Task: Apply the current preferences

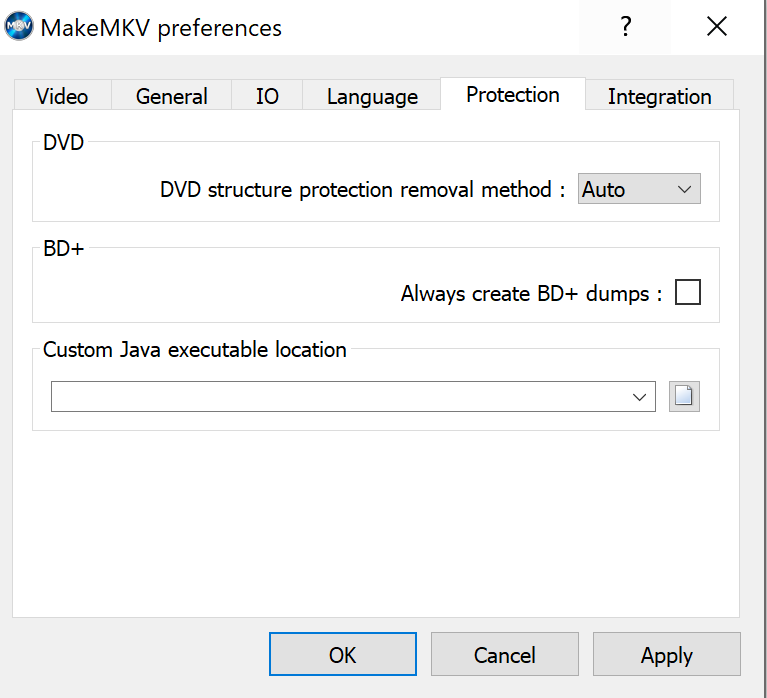Action: pyautogui.click(x=667, y=655)
